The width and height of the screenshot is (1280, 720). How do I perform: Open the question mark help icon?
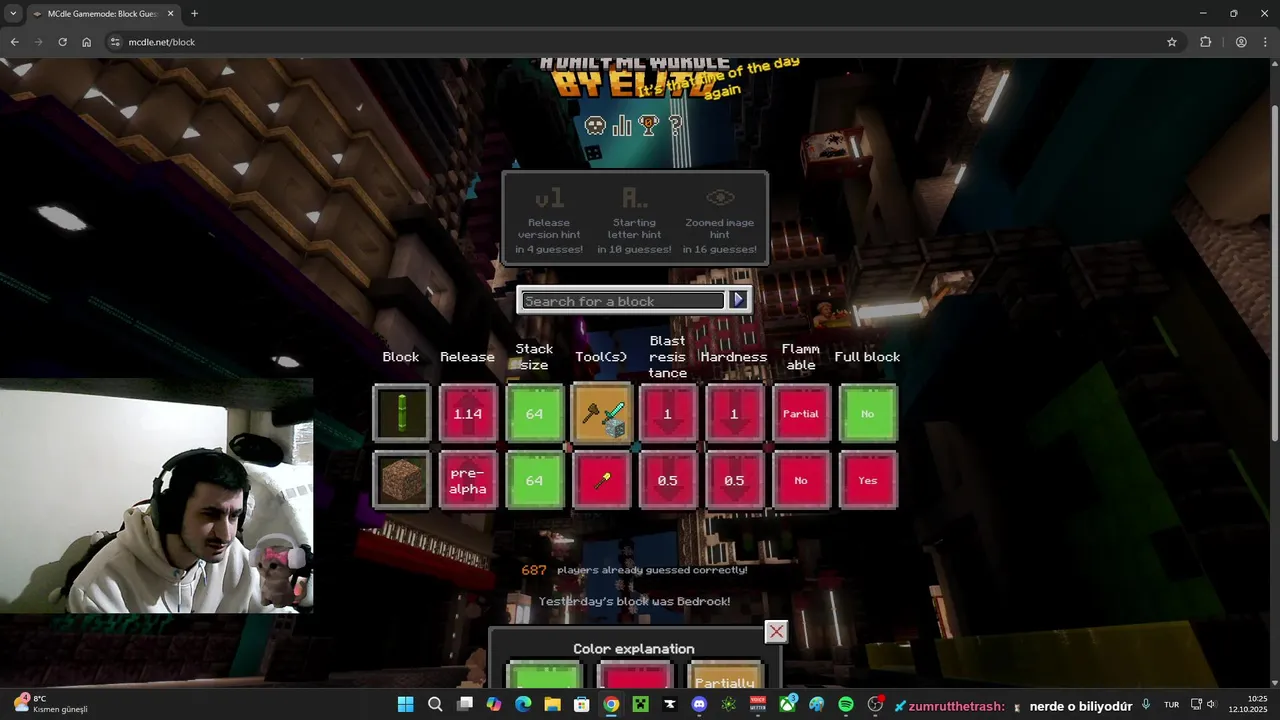click(x=675, y=125)
